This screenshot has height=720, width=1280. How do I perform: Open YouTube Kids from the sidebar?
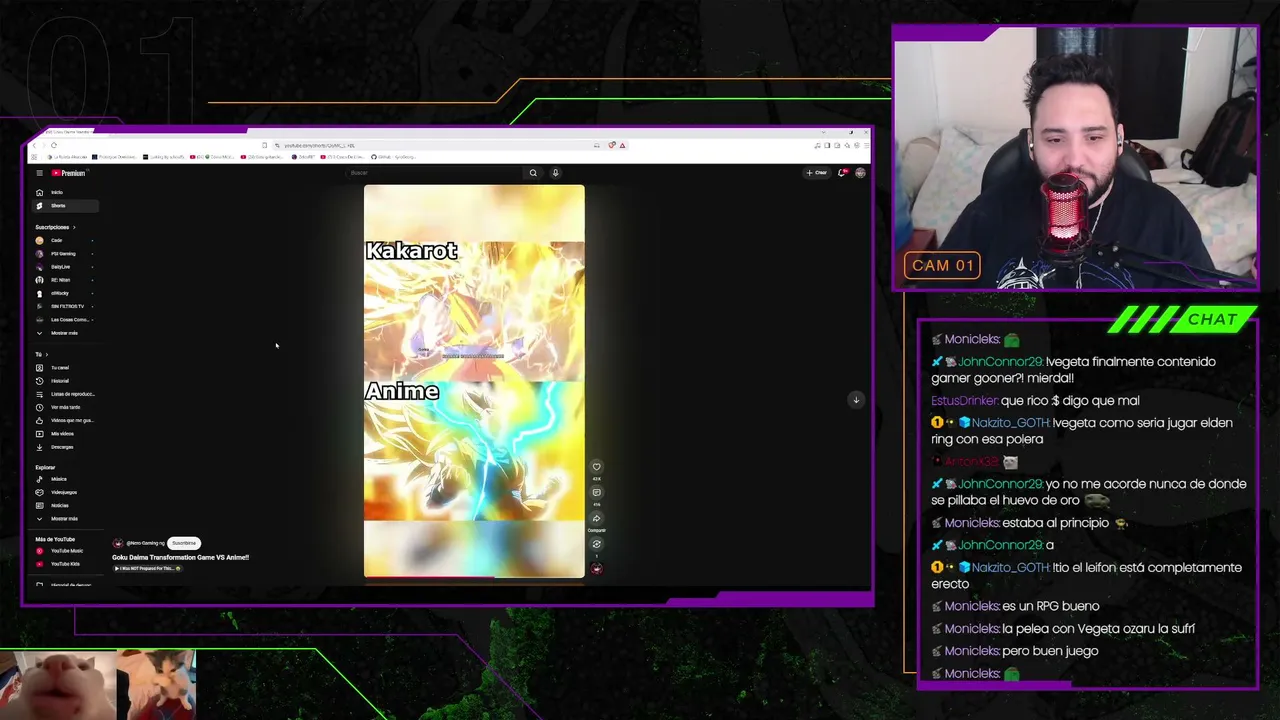(65, 564)
